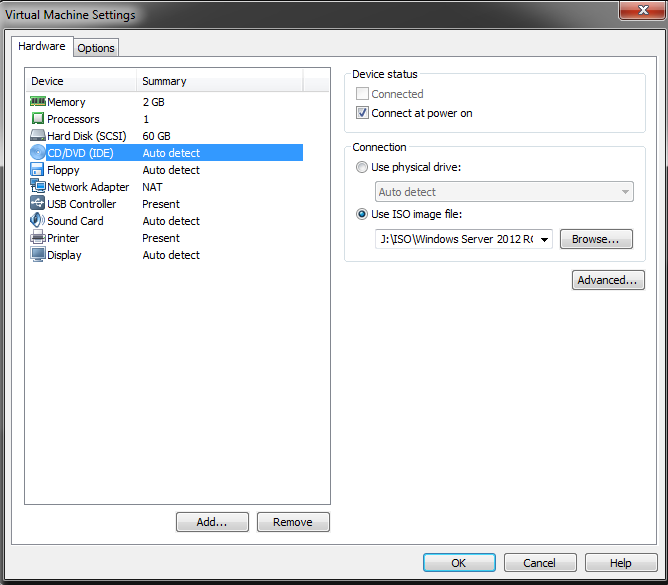
Task: Select the Processors row label
Action: tap(73, 119)
